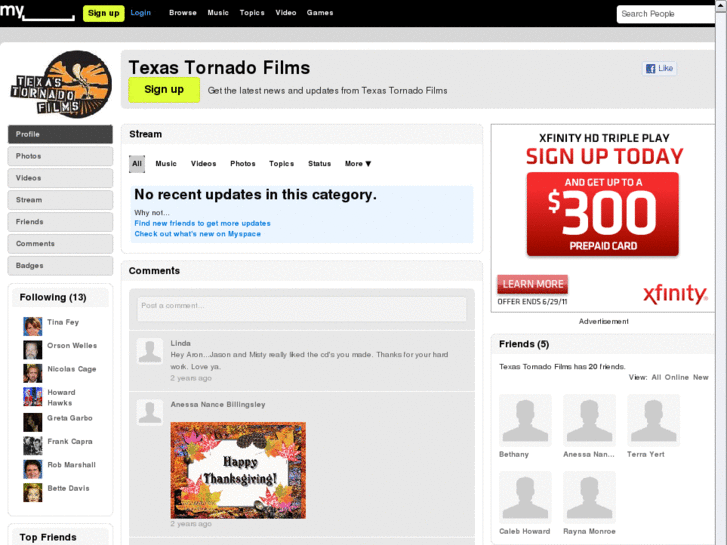The image size is (727, 545).
Task: Open the Bette Davis name link
Action: click(x=69, y=488)
